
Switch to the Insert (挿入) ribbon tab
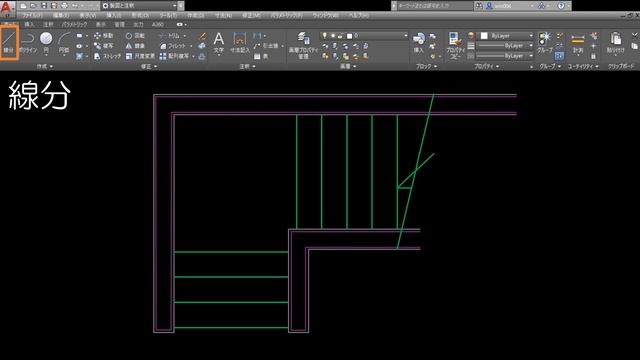click(29, 24)
